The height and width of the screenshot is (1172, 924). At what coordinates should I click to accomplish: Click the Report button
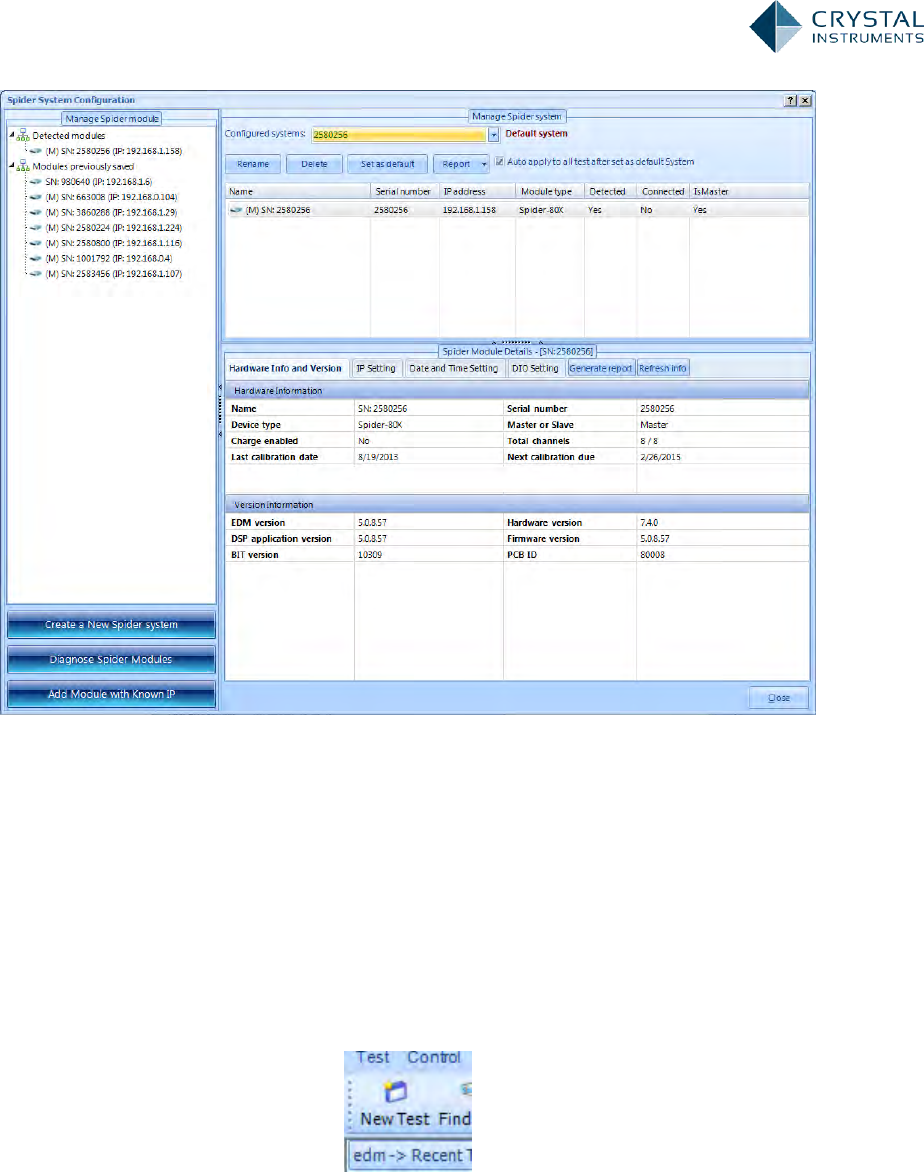pos(456,164)
